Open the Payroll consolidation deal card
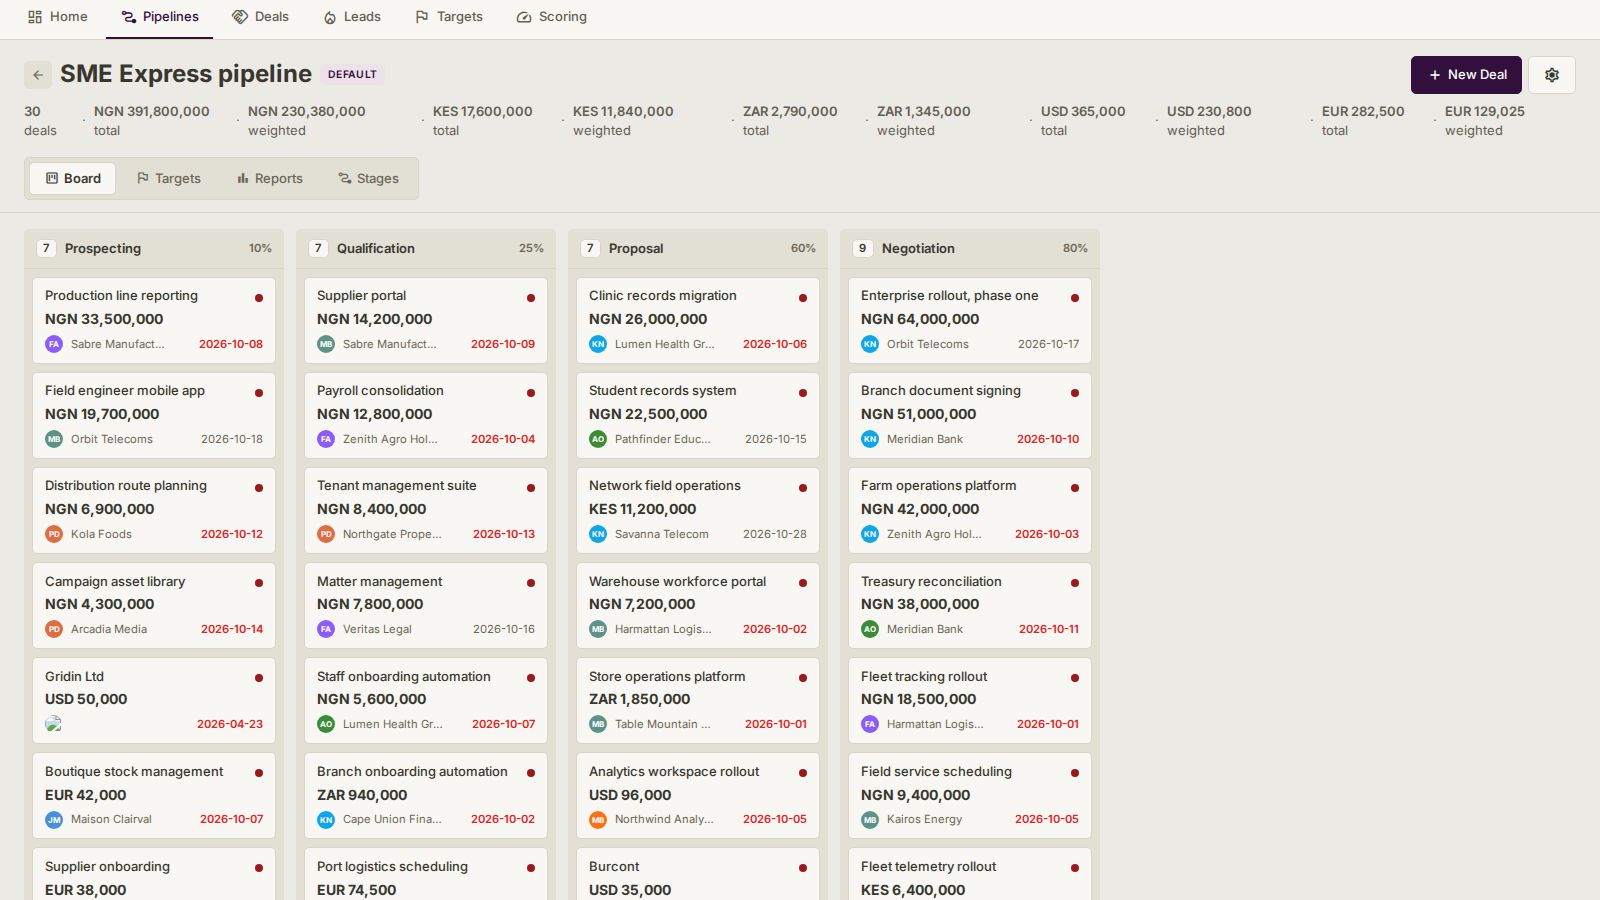Screen dimensions: 1600x900 (426, 415)
